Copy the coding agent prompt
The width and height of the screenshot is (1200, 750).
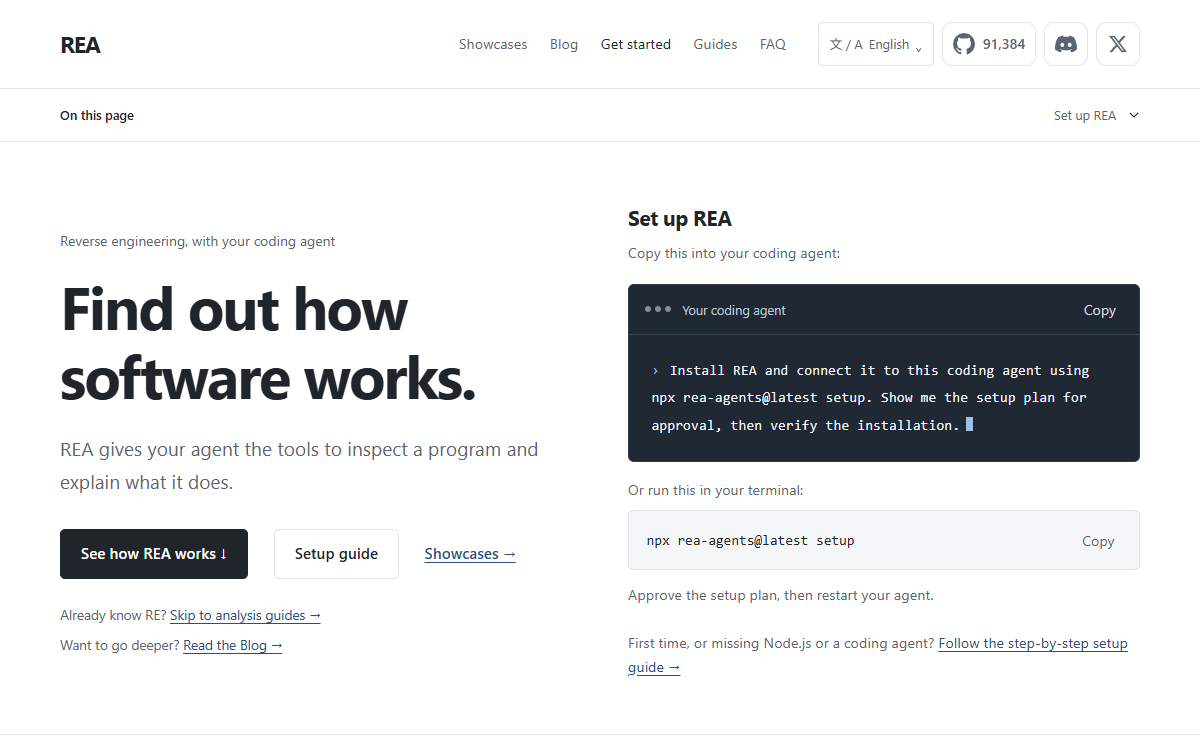click(1099, 310)
